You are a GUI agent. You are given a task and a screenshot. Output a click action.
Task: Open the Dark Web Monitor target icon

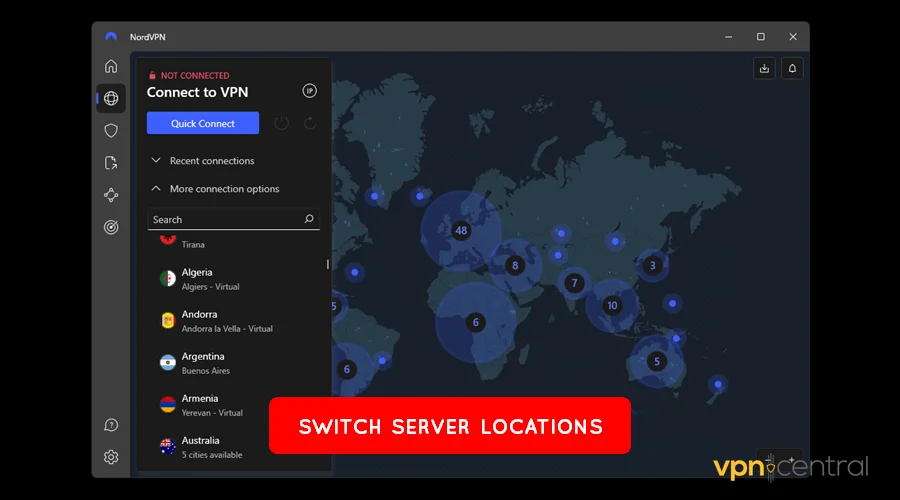tap(111, 227)
